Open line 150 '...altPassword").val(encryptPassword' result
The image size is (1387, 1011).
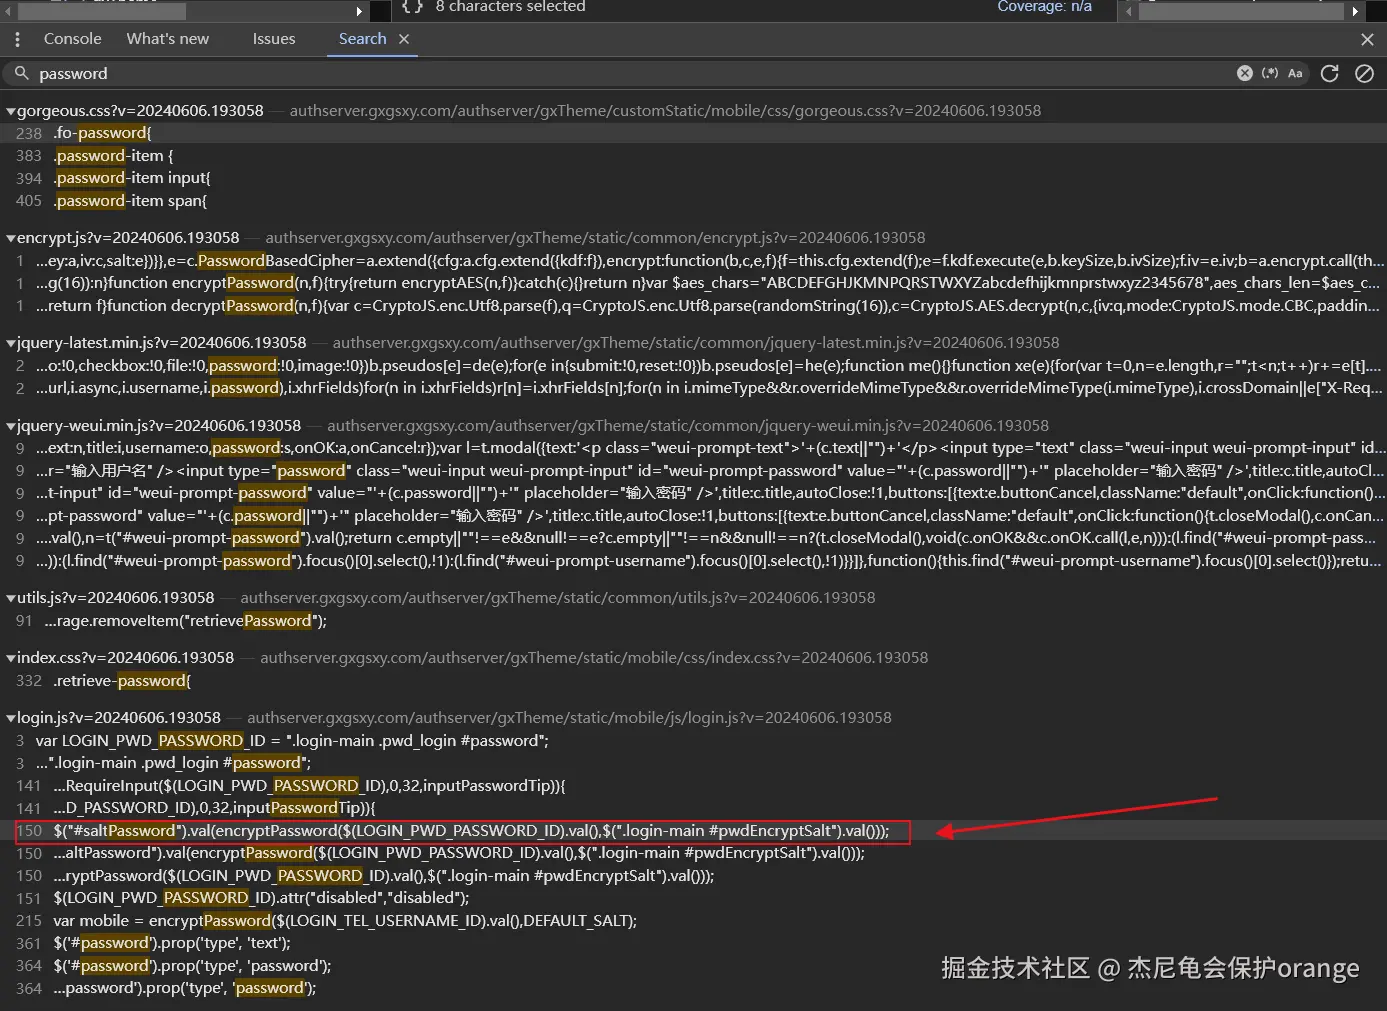pyautogui.click(x=693, y=853)
